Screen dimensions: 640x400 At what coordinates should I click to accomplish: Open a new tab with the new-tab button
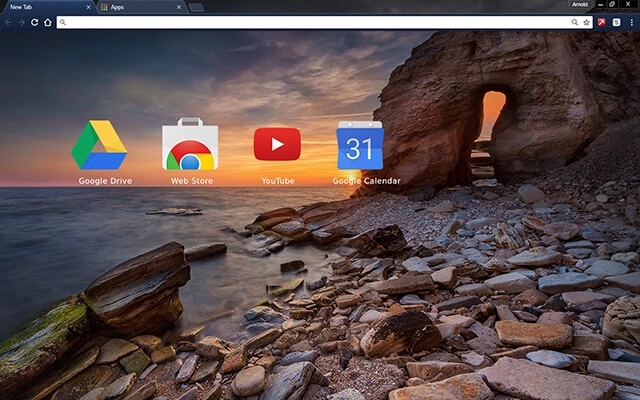point(196,7)
